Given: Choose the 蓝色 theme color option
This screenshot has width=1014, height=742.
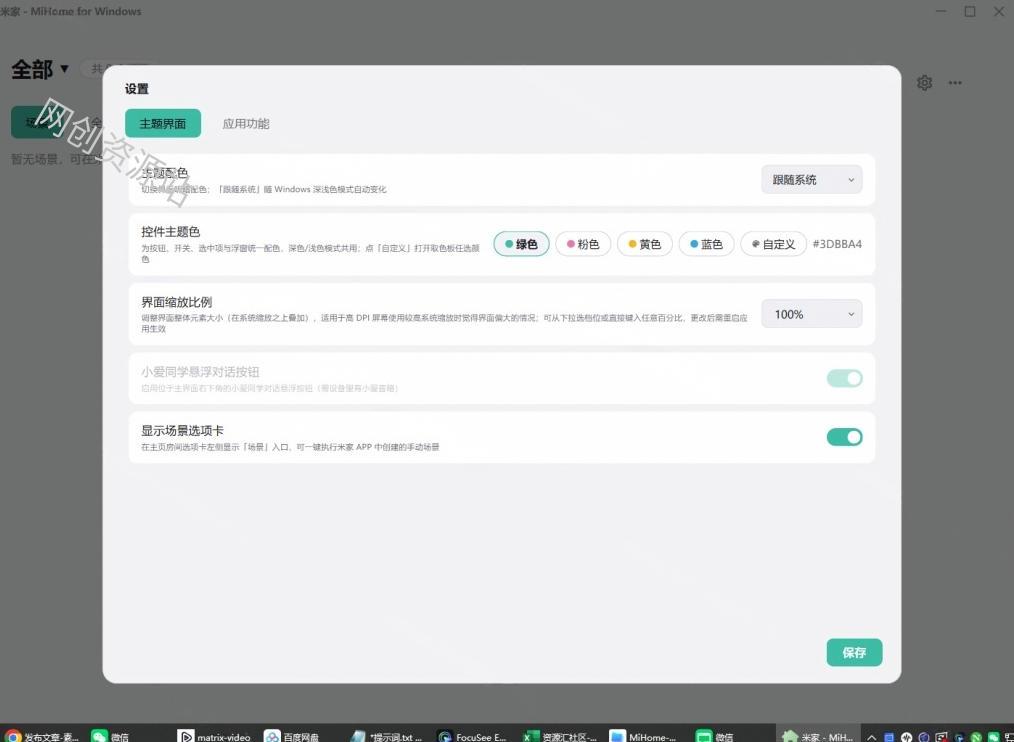Looking at the screenshot, I should (706, 244).
